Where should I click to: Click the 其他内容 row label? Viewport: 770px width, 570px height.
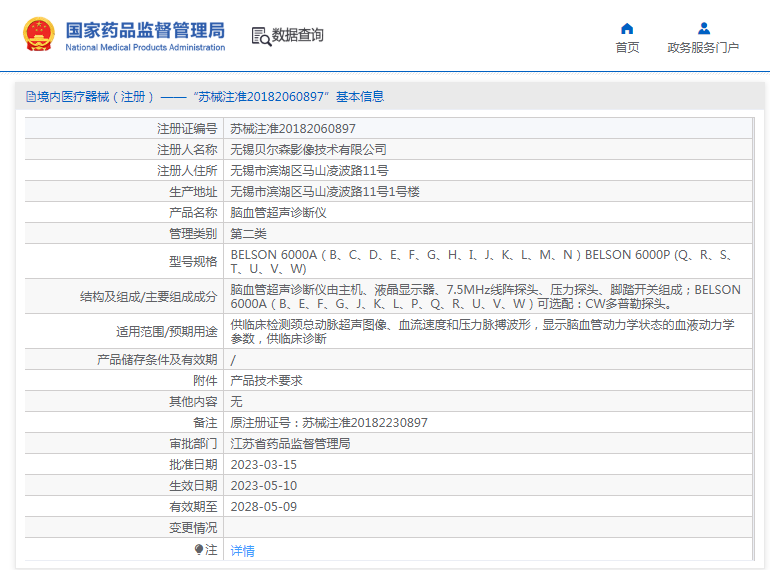[193, 402]
